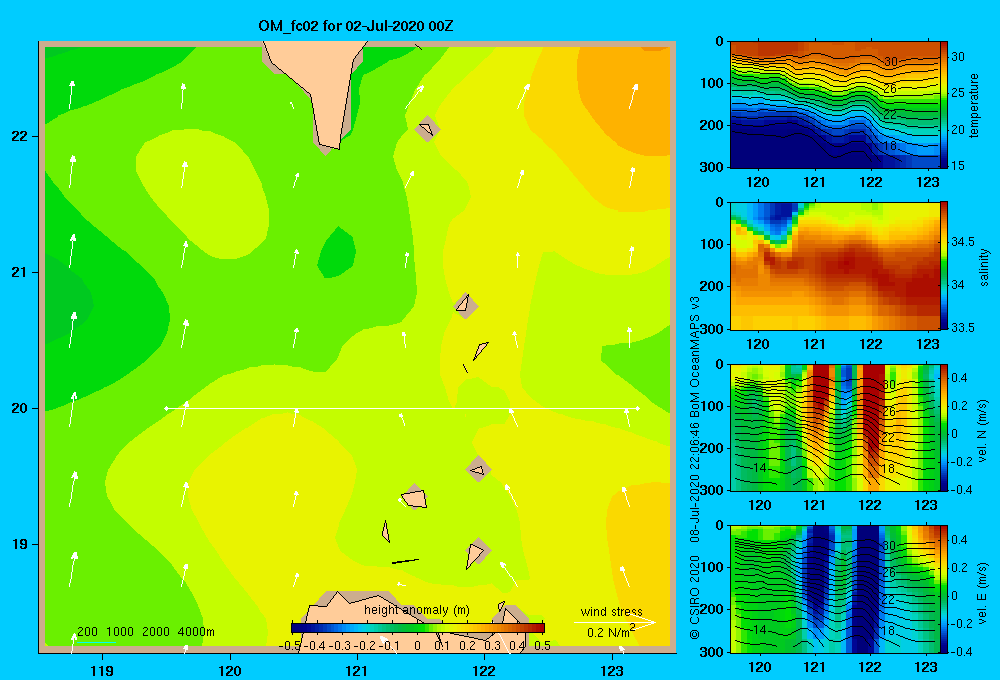Click the '0.2 N/m²' wind stress value
Screen dimensions: 1000x680
[x=610, y=632]
